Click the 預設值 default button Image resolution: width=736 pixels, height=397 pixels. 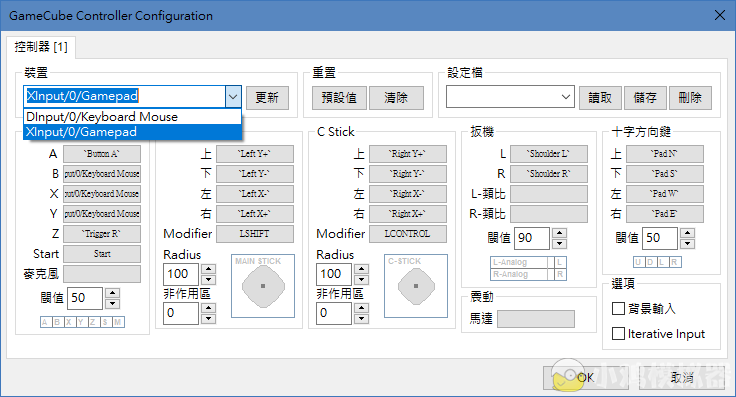point(339,98)
